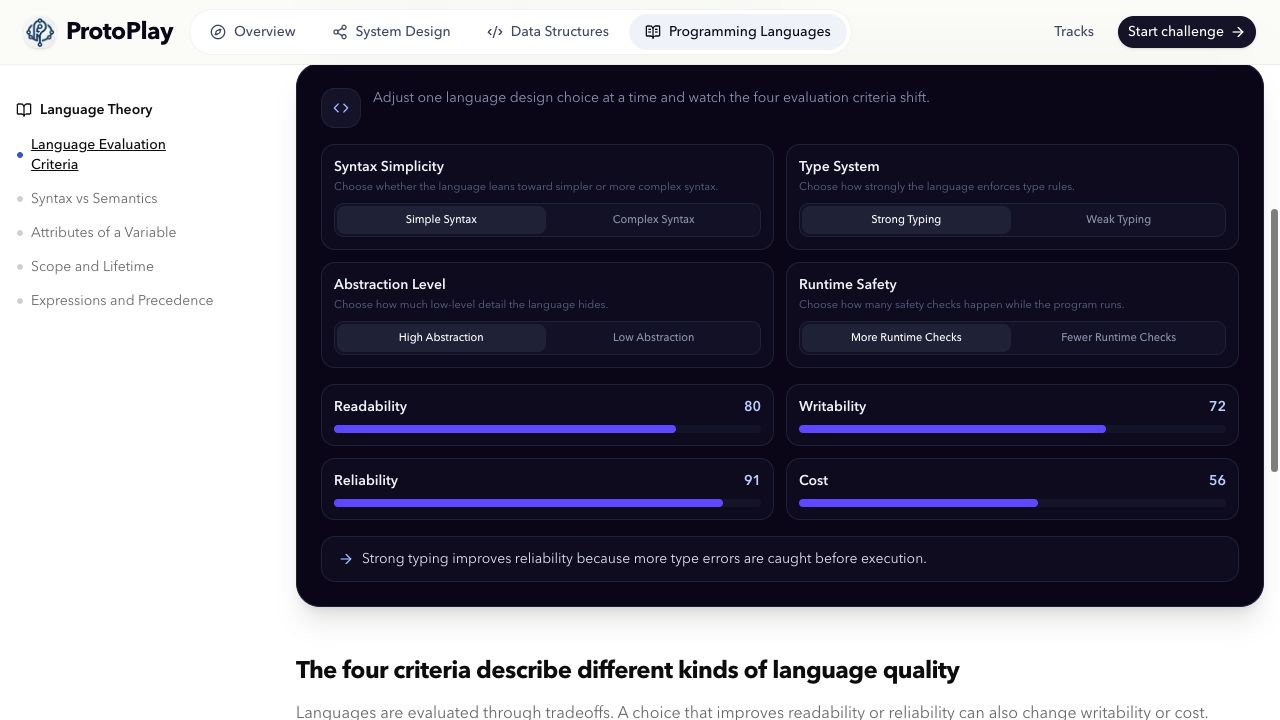Click the Readability progress bar

[x=547, y=429]
